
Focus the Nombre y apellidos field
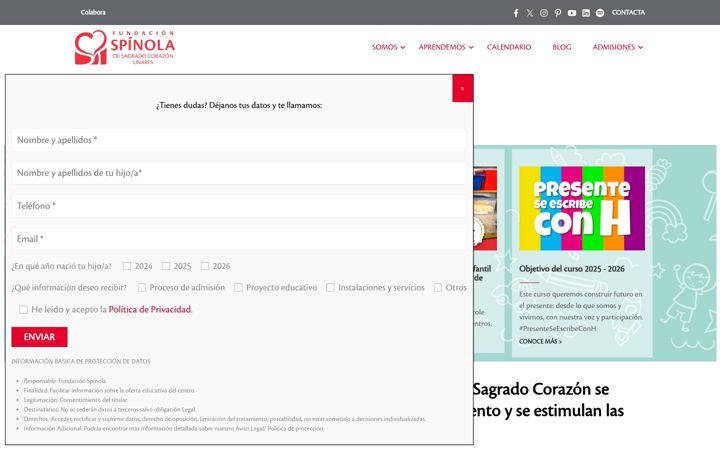[239, 140]
